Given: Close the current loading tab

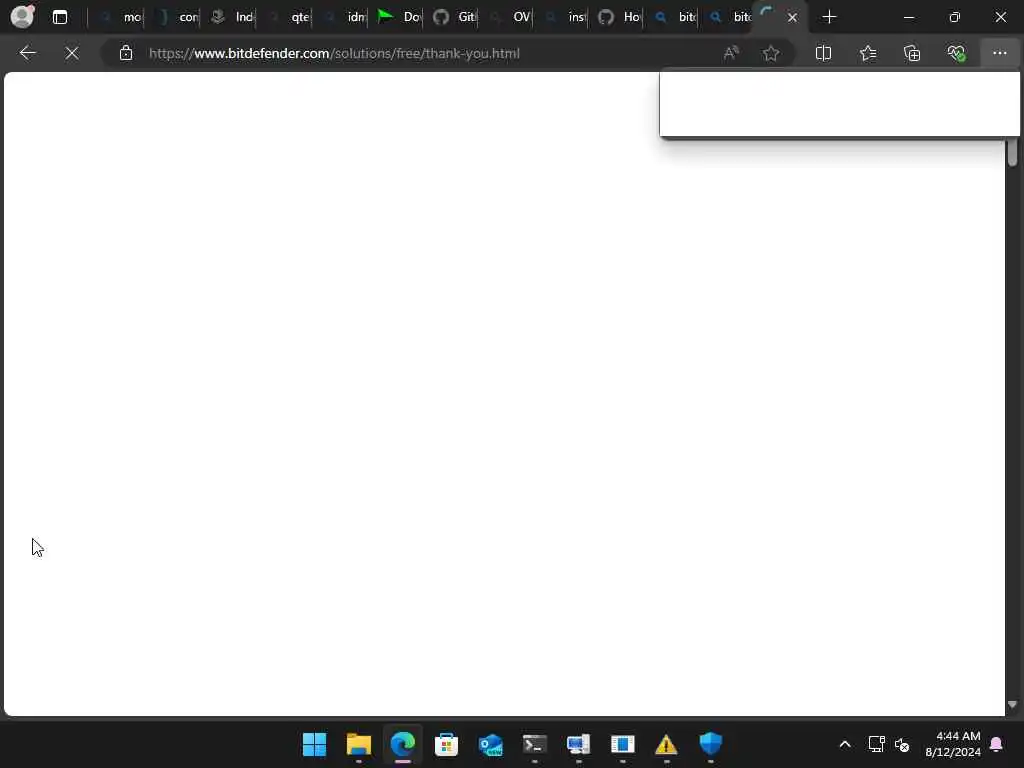Looking at the screenshot, I should [792, 18].
